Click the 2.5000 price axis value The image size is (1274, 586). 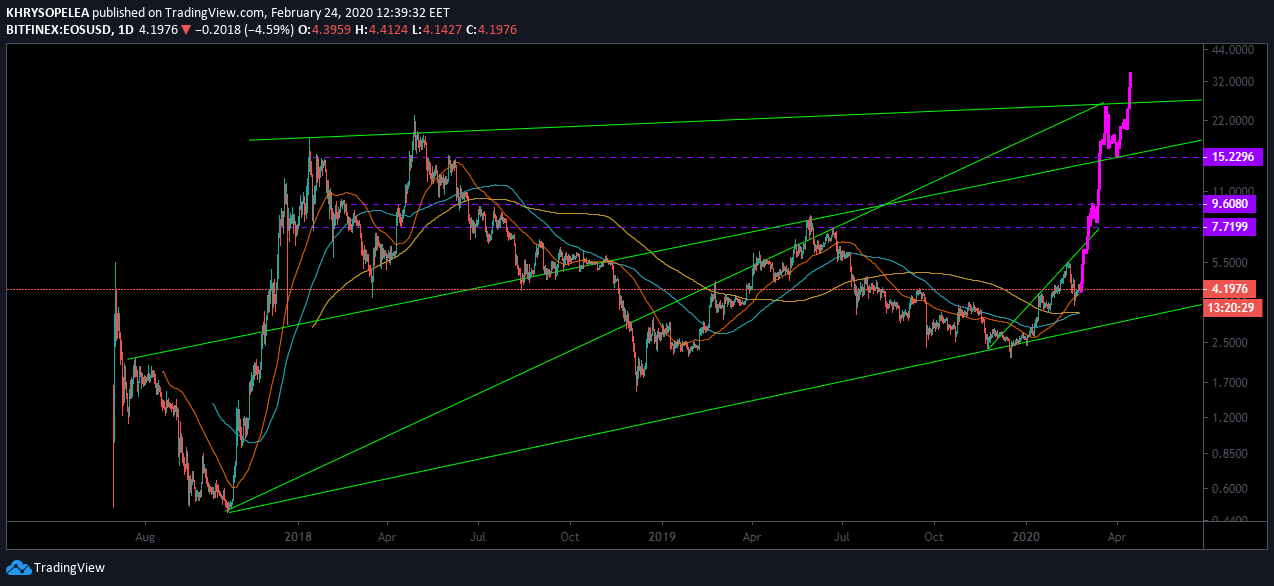[1232, 342]
